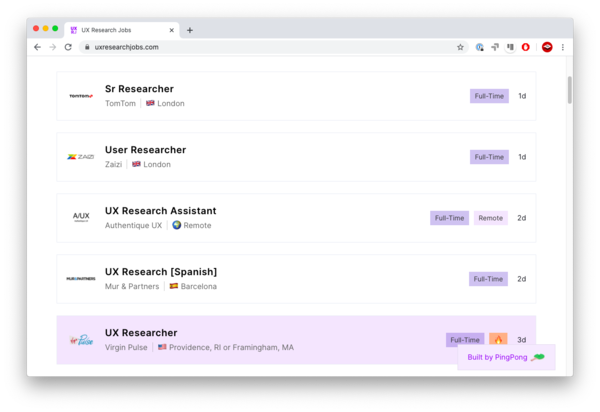Click the TomTom company logo
Screen dimensions: 600x412
pyautogui.click(x=81, y=96)
